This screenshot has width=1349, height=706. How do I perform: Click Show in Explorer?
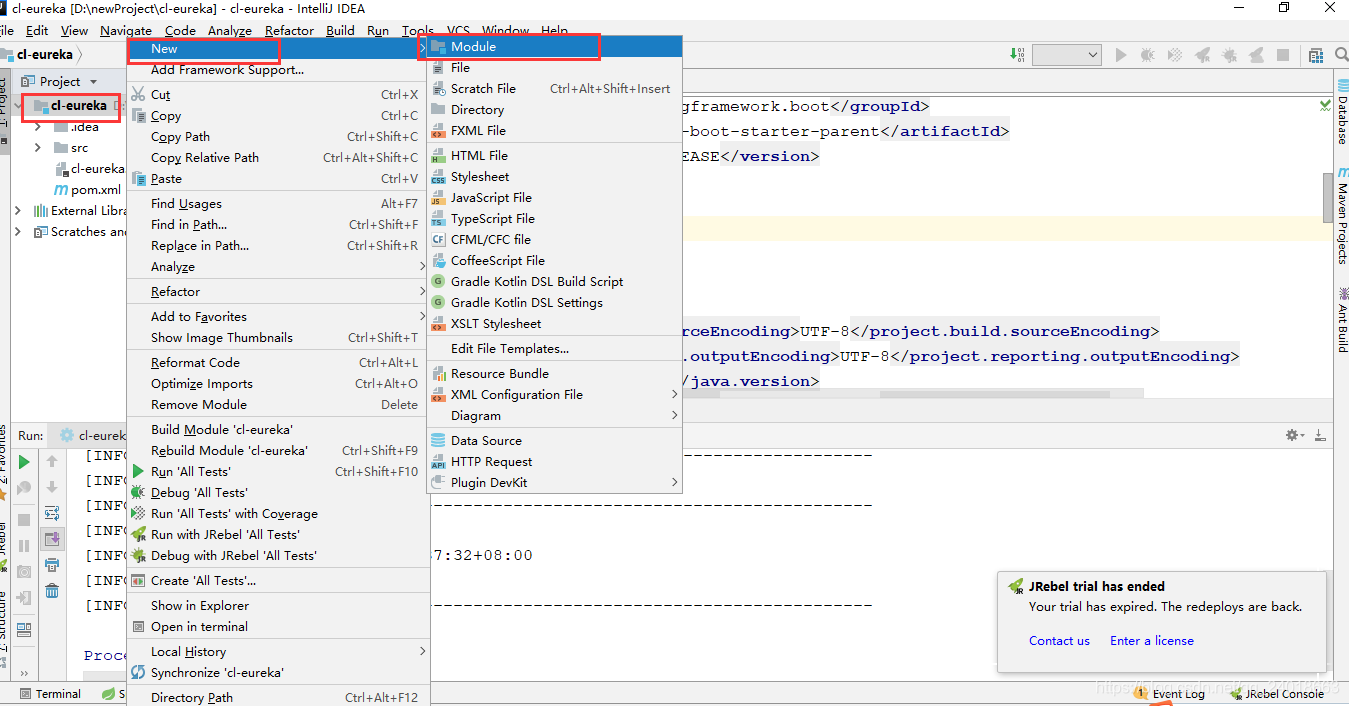278,605
